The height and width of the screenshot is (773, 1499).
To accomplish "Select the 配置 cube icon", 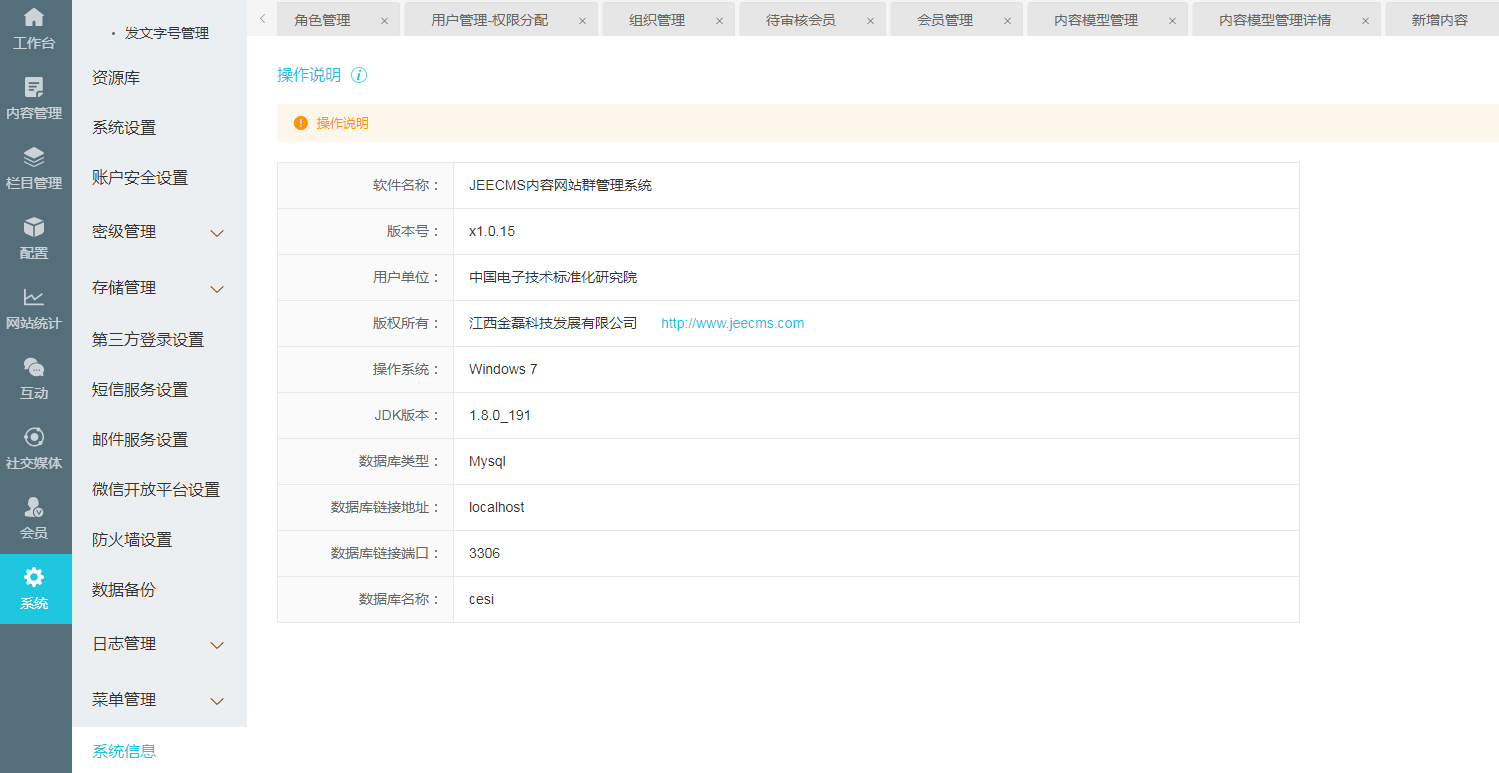I will [x=34, y=228].
